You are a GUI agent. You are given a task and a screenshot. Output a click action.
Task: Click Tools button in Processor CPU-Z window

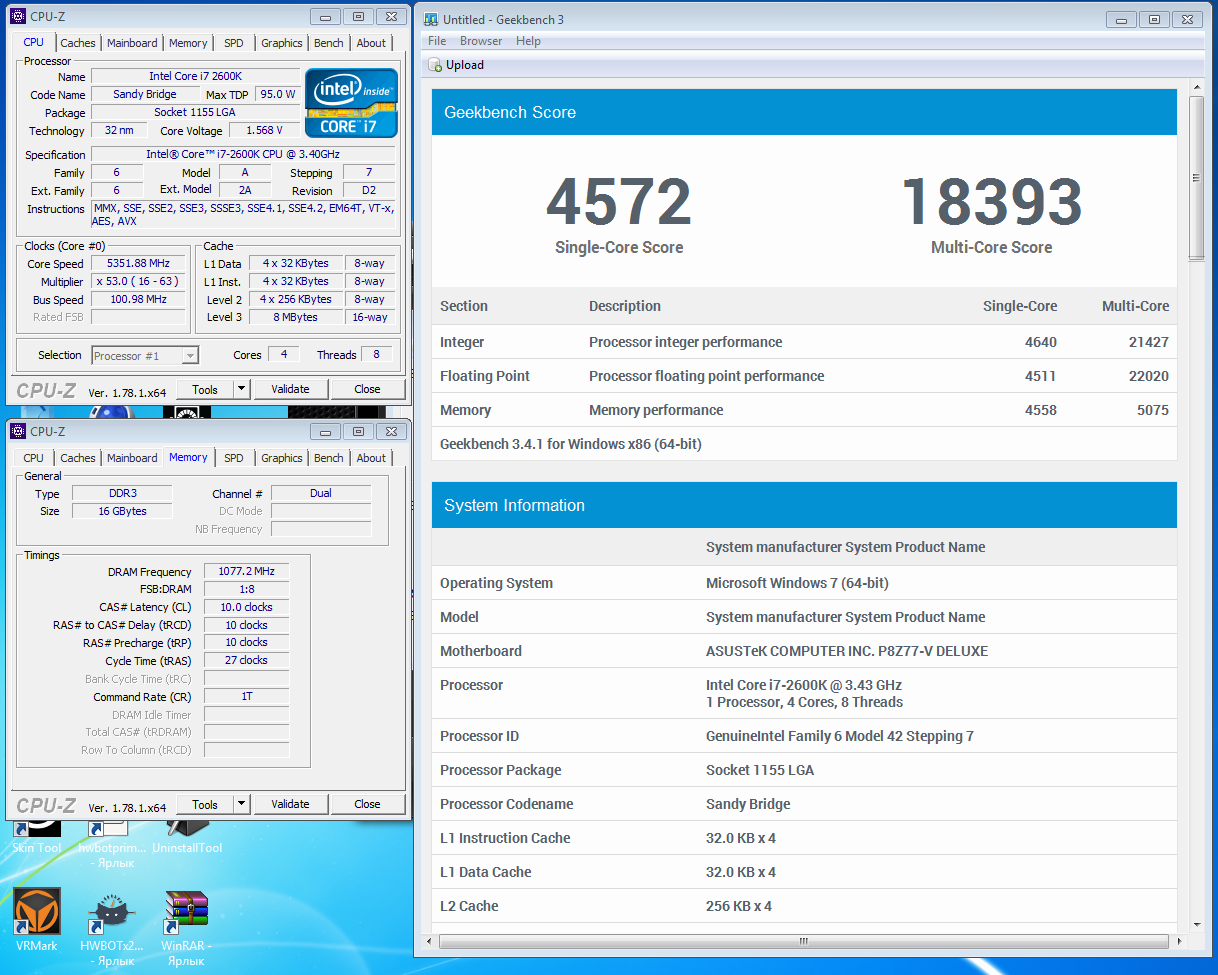click(x=205, y=389)
